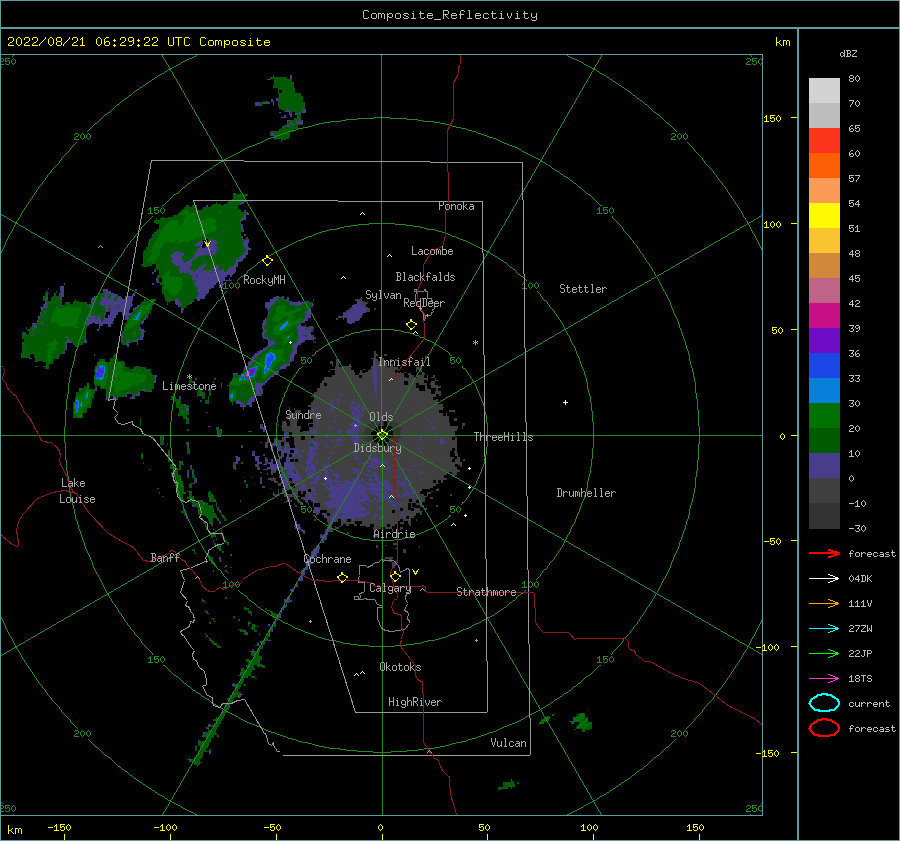Click the Stettler city label
The image size is (900, 841).
(x=583, y=289)
